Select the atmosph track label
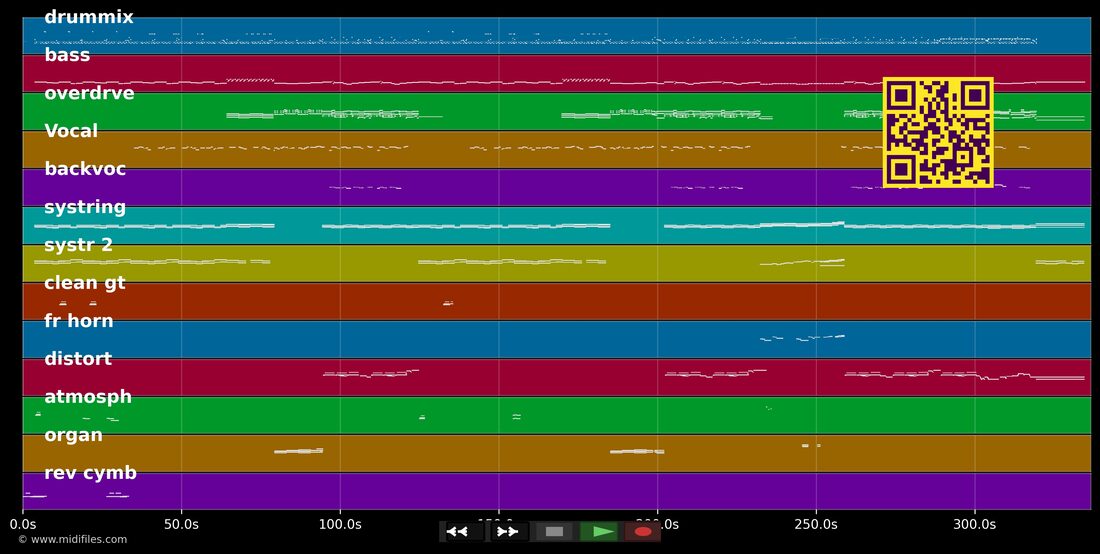 (88, 397)
